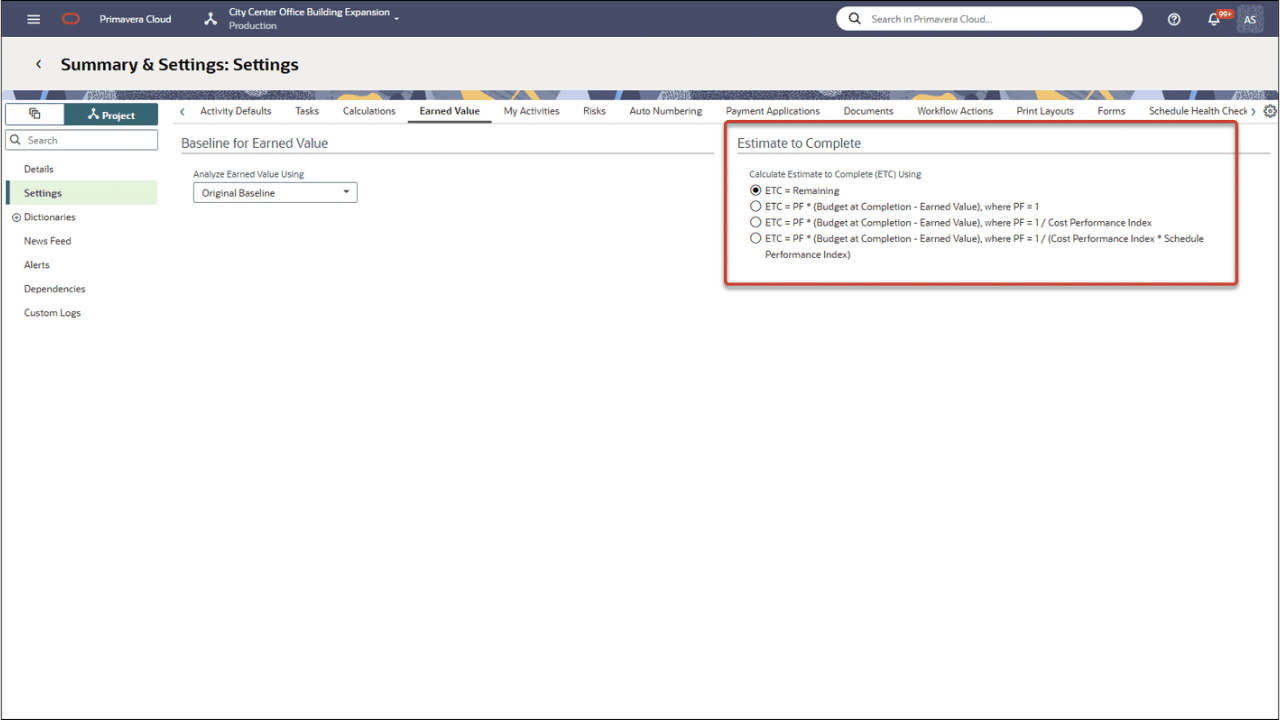Viewport: 1280px width, 720px height.
Task: Open the Payment Applications tab
Action: 773,111
